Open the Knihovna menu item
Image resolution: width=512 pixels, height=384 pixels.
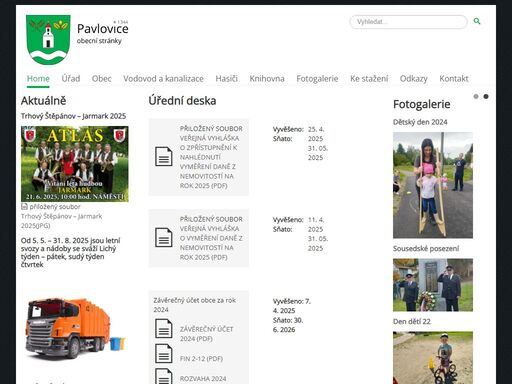(x=267, y=79)
